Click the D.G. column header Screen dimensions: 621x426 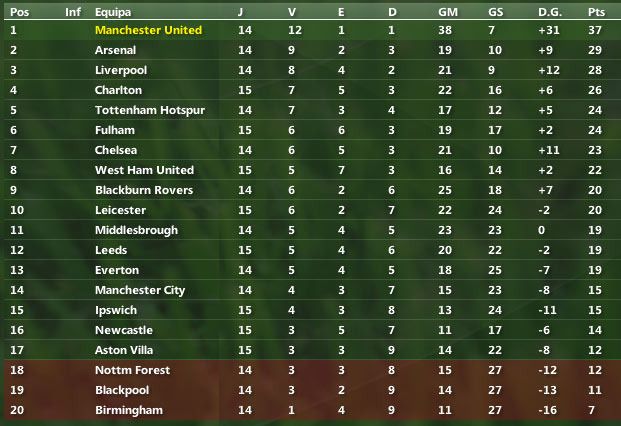(x=551, y=12)
